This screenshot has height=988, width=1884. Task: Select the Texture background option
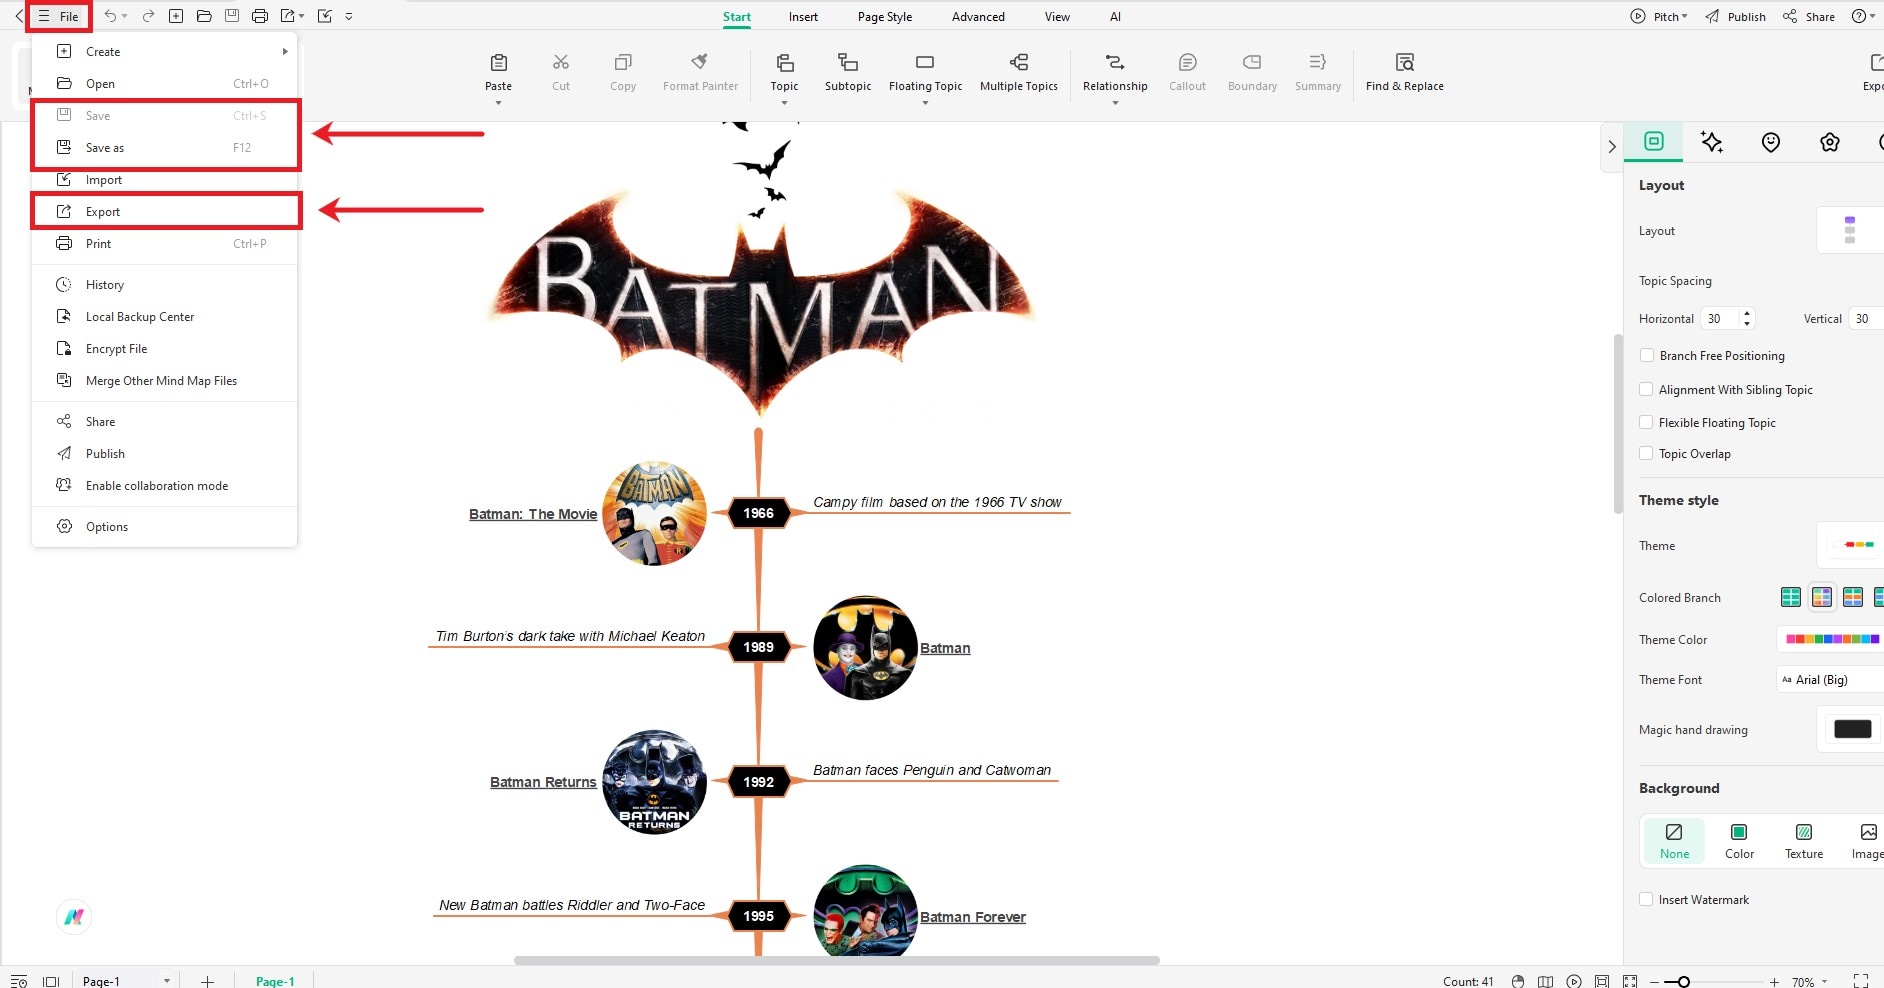1804,841
